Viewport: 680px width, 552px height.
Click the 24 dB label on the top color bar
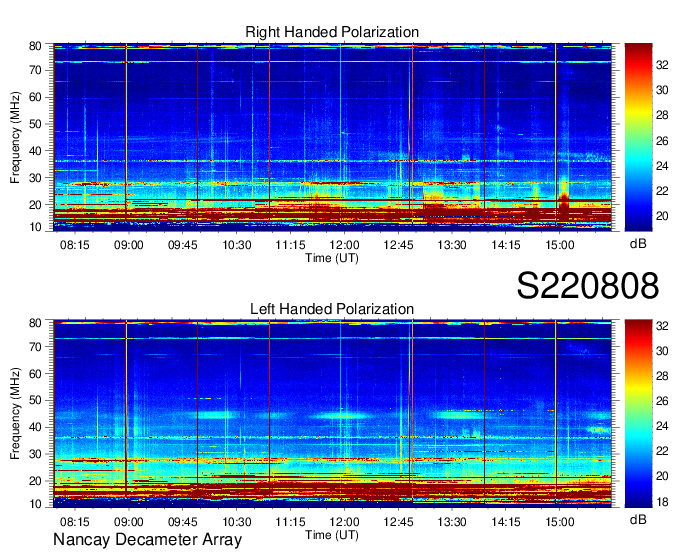(x=662, y=166)
